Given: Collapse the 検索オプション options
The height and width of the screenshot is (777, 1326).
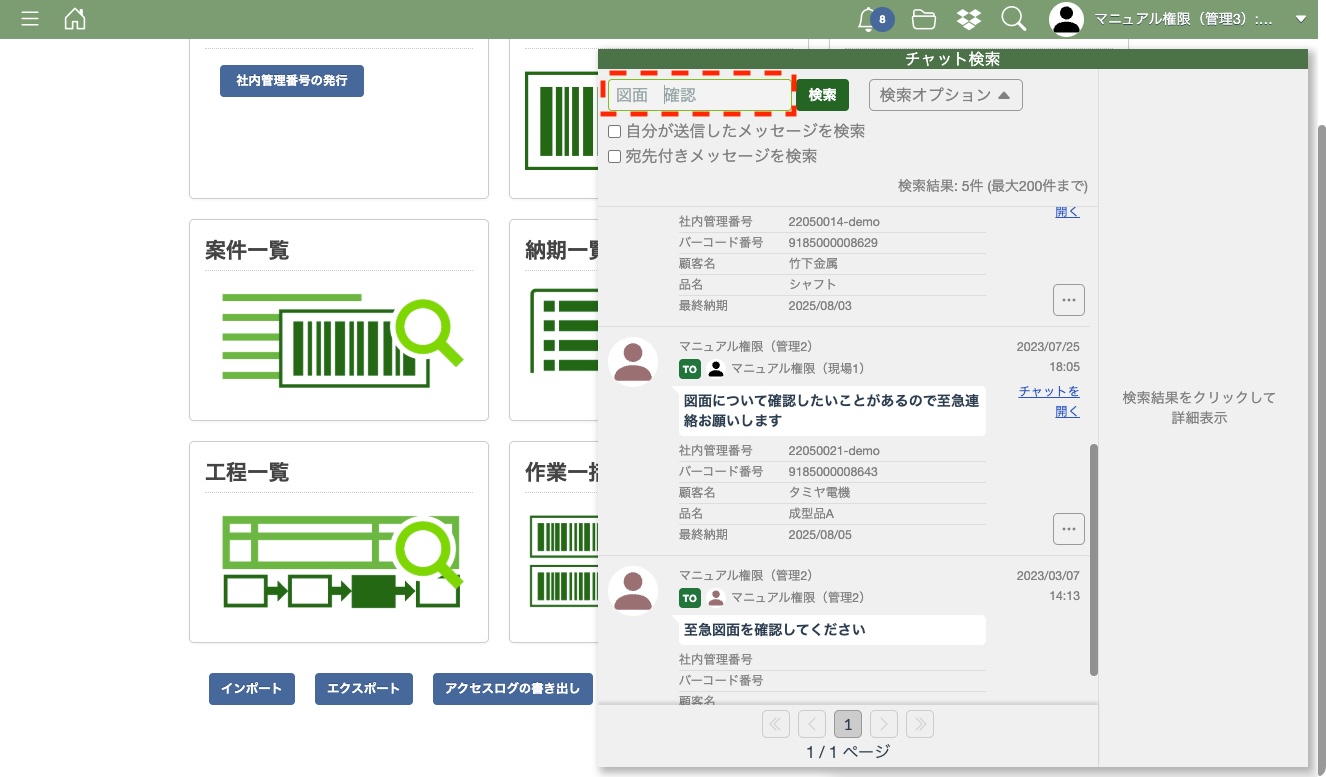Looking at the screenshot, I should click(945, 95).
